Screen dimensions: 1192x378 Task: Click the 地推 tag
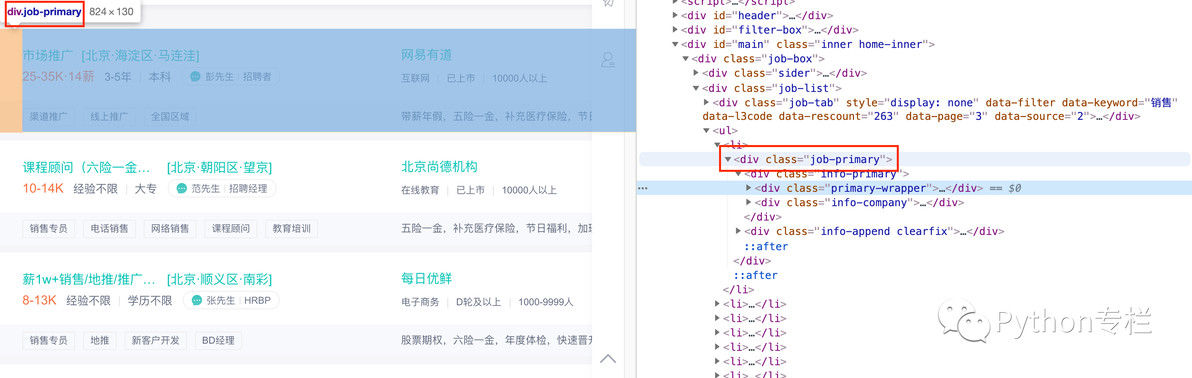pos(100,341)
